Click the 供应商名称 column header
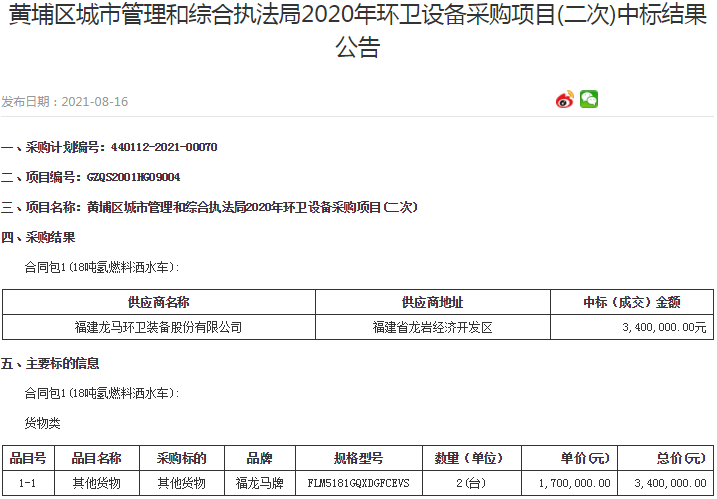Viewport: 717px width, 499px height. (159, 302)
